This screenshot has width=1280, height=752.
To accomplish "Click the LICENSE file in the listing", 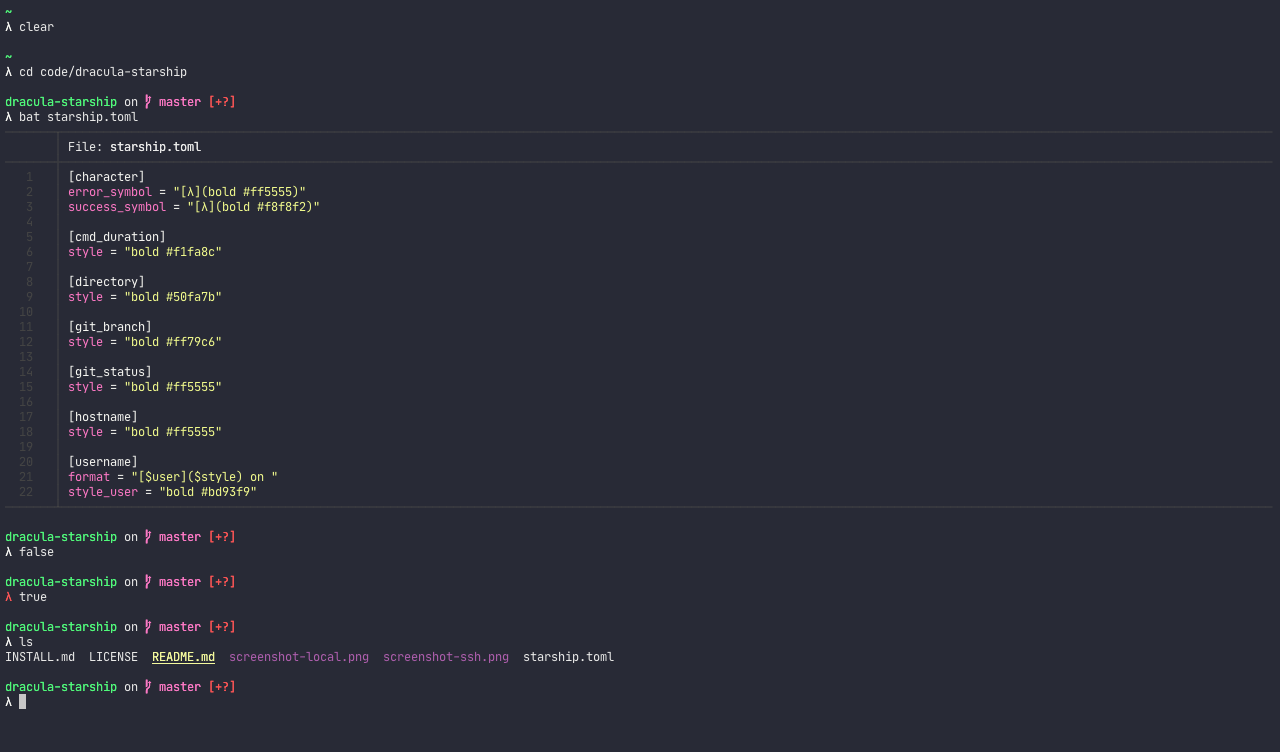I will [x=113, y=657].
